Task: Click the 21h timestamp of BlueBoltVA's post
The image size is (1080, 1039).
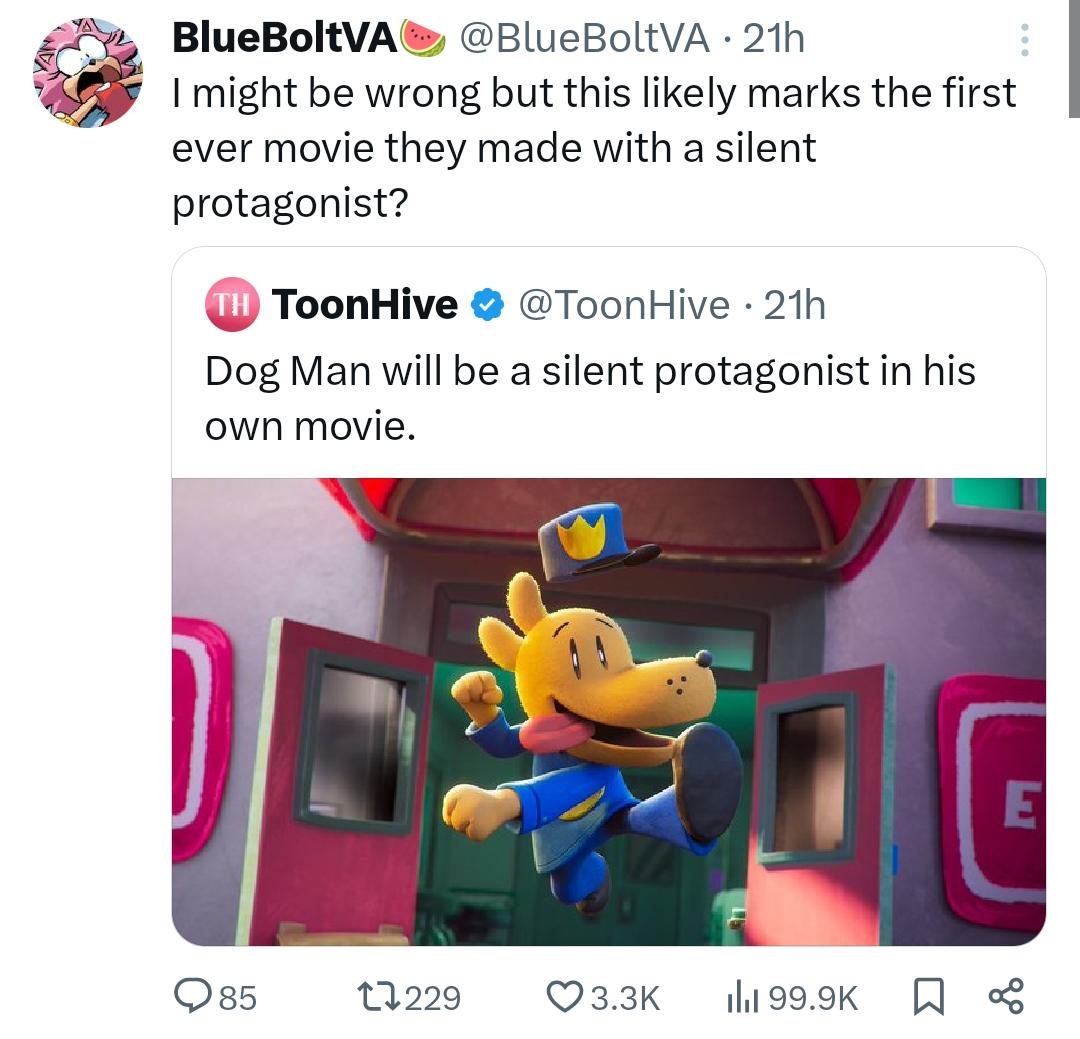Action: 774,38
